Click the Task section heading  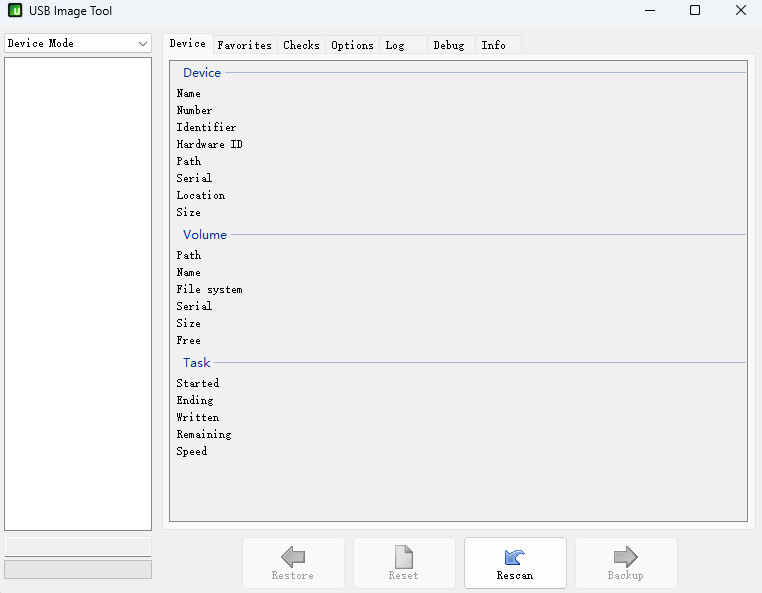coord(196,363)
